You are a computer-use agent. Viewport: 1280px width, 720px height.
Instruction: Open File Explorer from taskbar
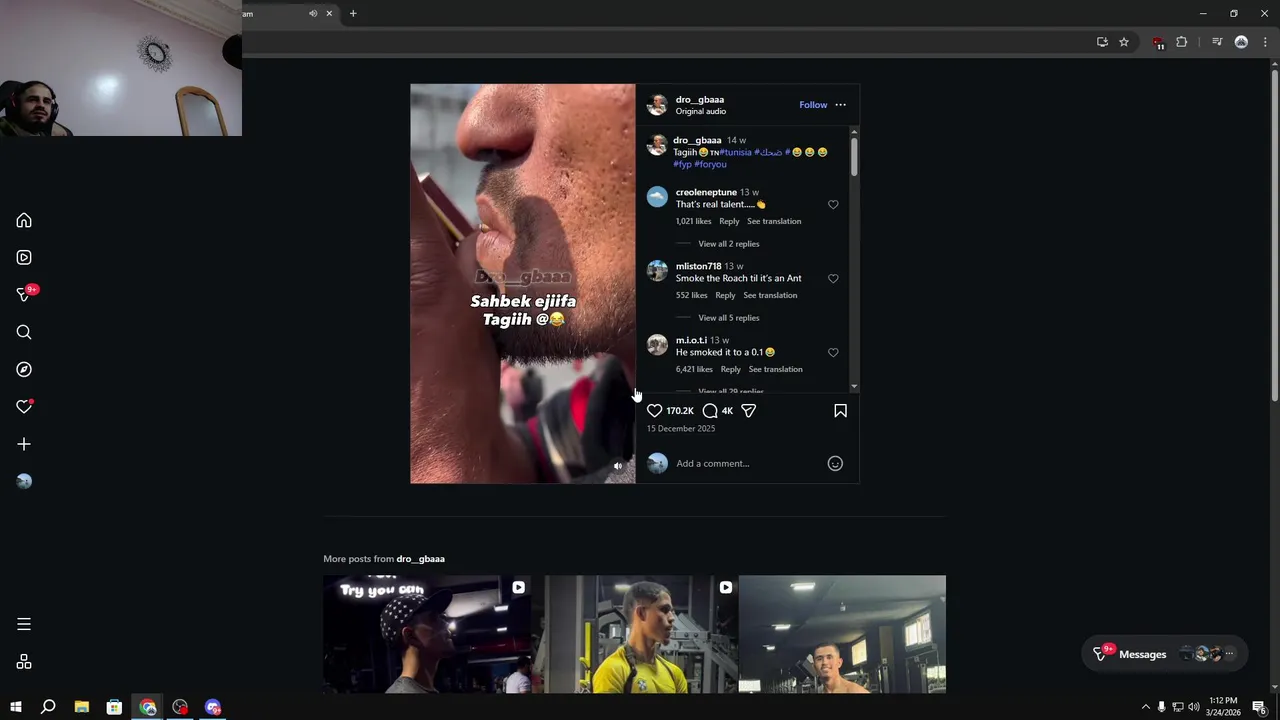(82, 707)
